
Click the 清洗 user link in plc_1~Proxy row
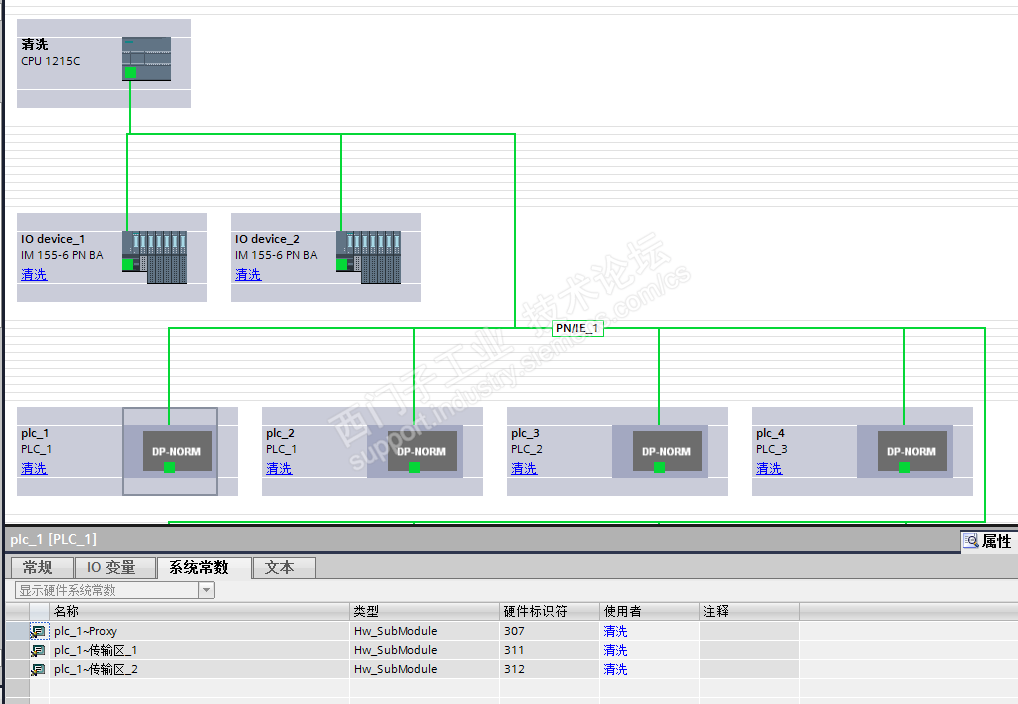click(x=615, y=631)
